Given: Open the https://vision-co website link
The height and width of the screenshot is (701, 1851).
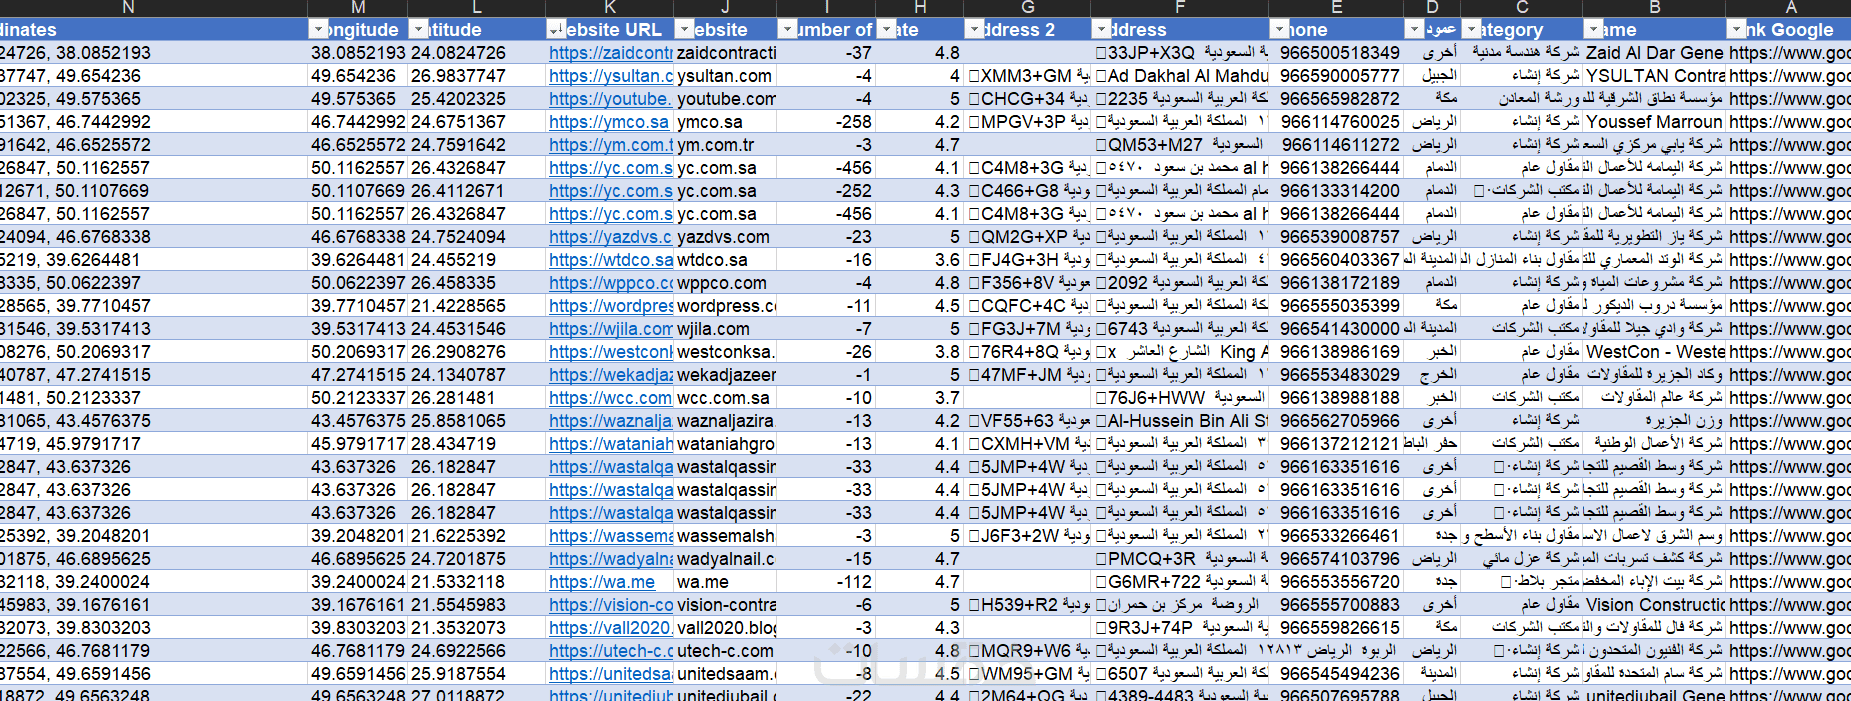Looking at the screenshot, I should point(610,604).
